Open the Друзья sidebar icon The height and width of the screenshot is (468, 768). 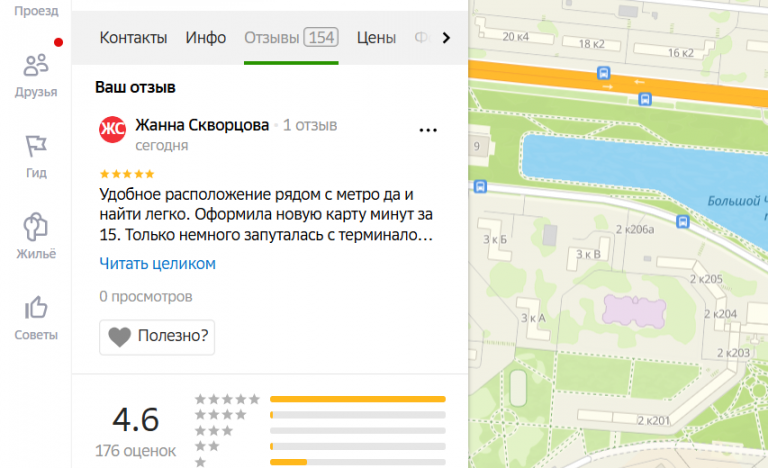(x=36, y=66)
